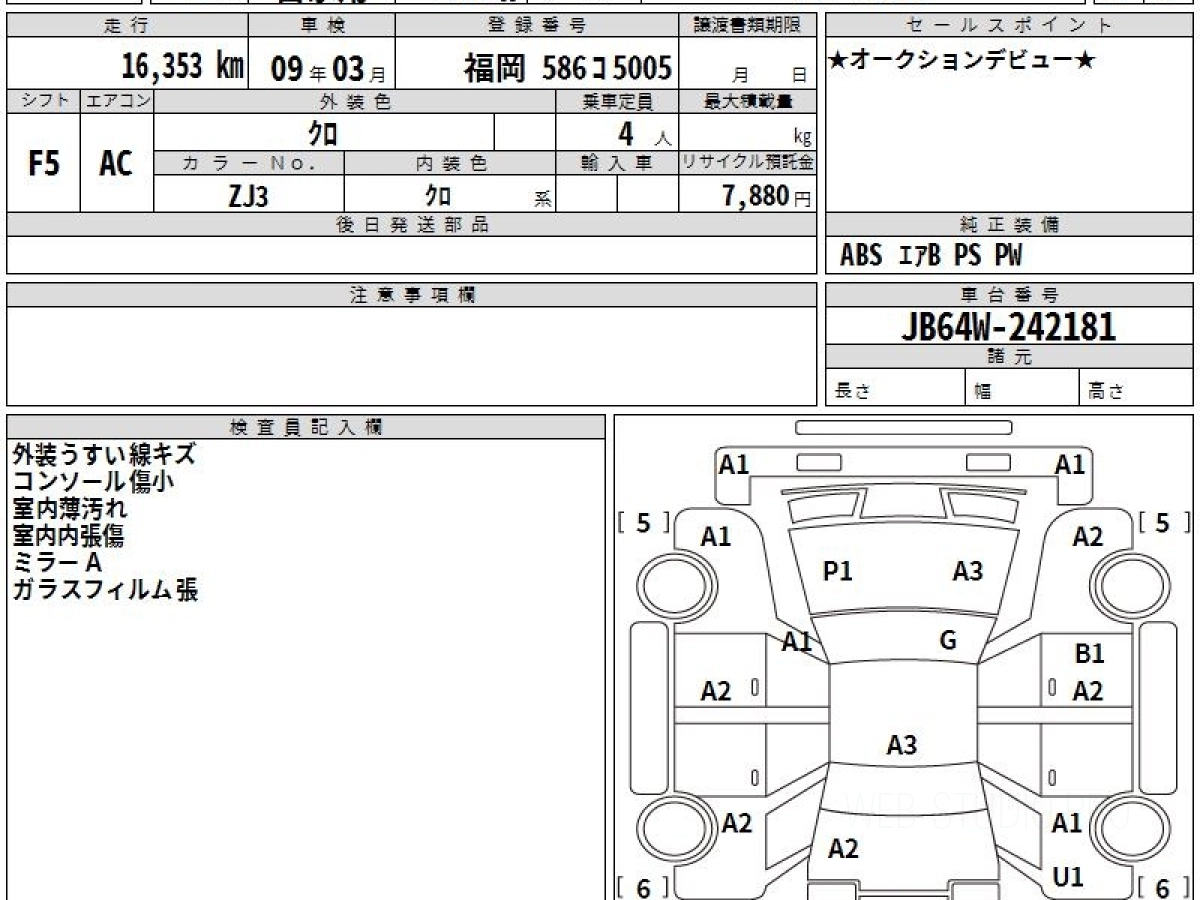
Task: Click the クロ value under 外装色
Action: click(323, 133)
